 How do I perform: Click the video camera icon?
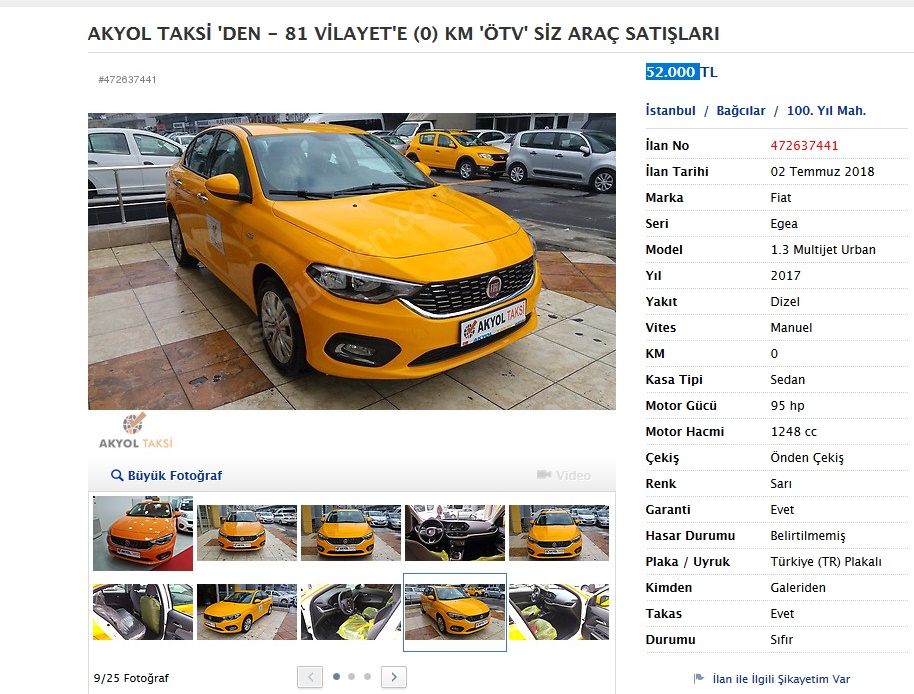544,475
